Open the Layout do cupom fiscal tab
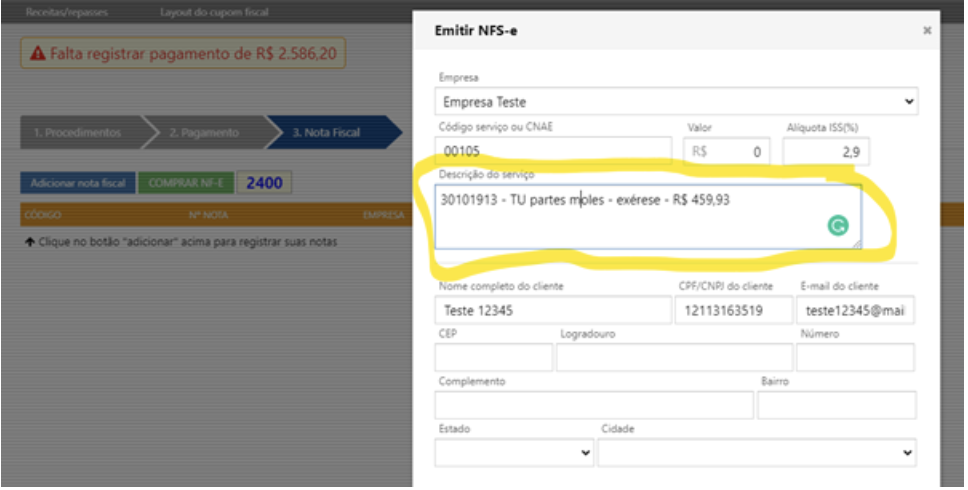 click(x=214, y=12)
